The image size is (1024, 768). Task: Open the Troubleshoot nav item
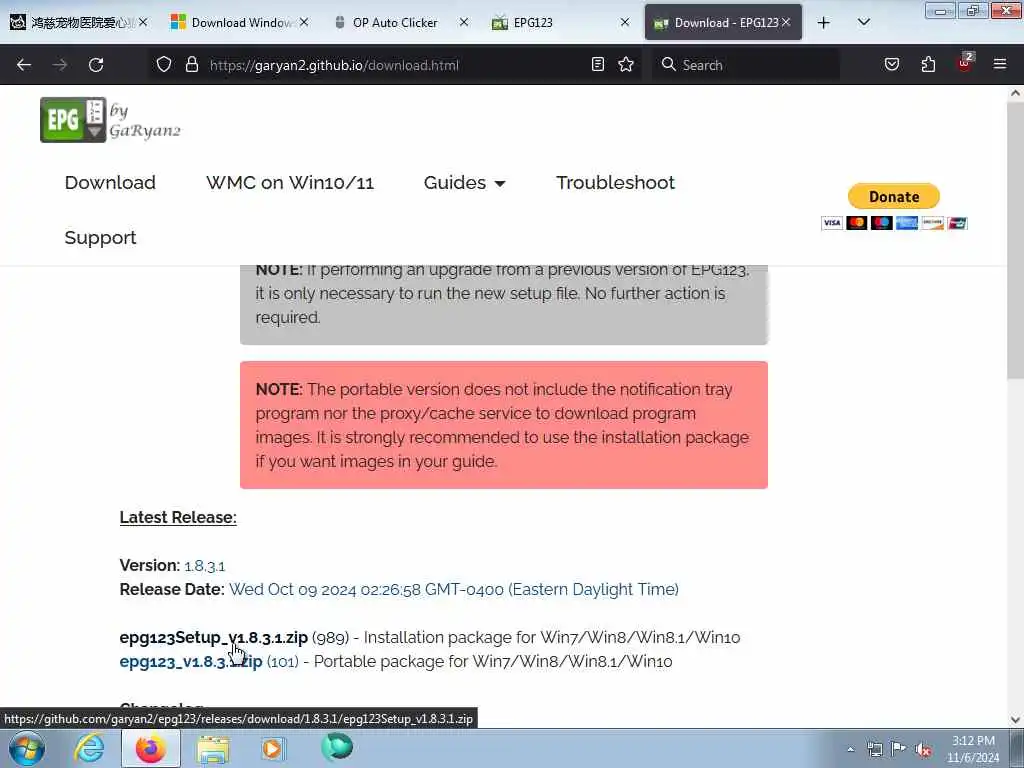click(x=615, y=182)
